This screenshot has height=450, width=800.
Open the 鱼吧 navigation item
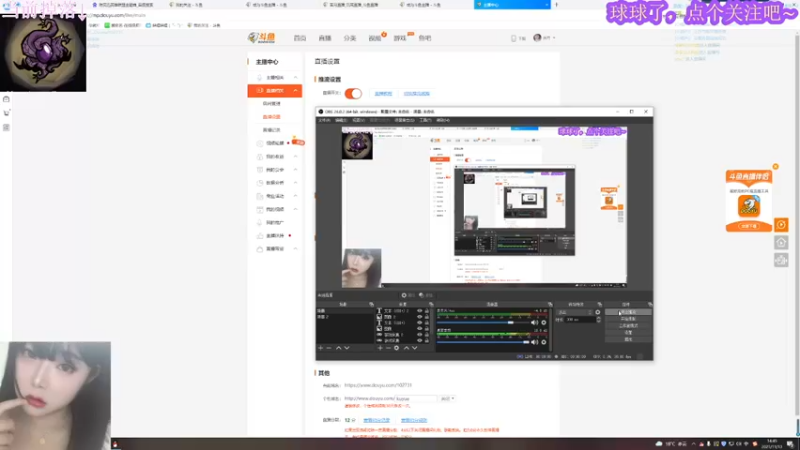425,38
